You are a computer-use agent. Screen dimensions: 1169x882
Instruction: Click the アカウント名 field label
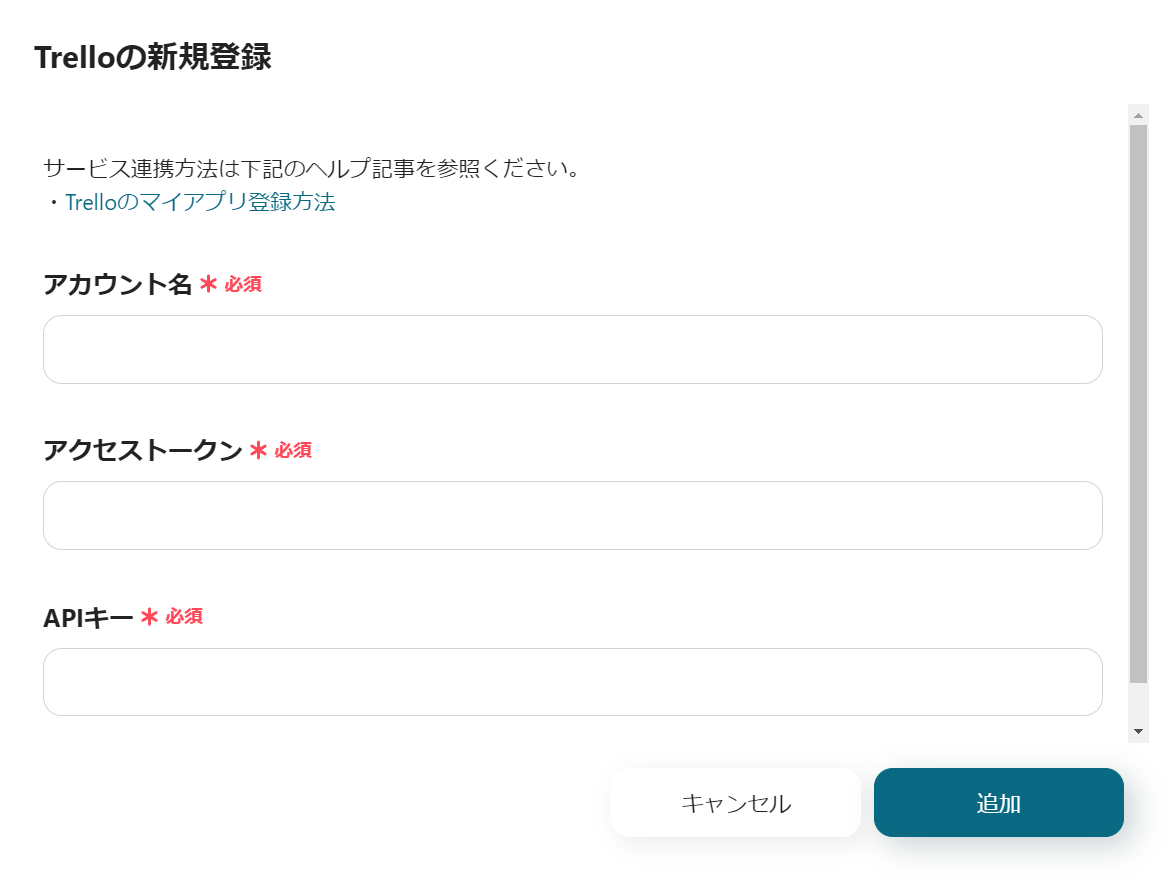[x=117, y=285]
